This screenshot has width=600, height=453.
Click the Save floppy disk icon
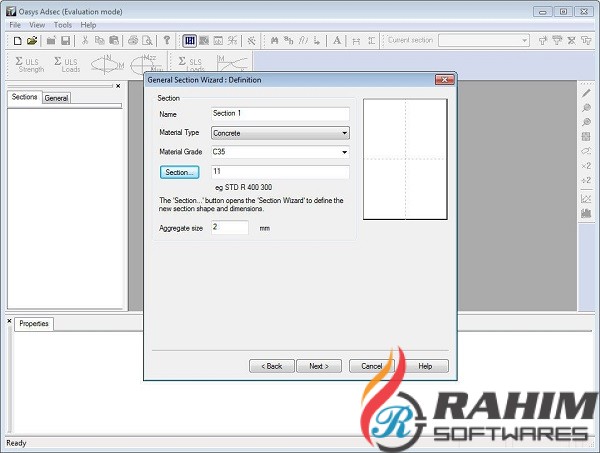[66, 40]
